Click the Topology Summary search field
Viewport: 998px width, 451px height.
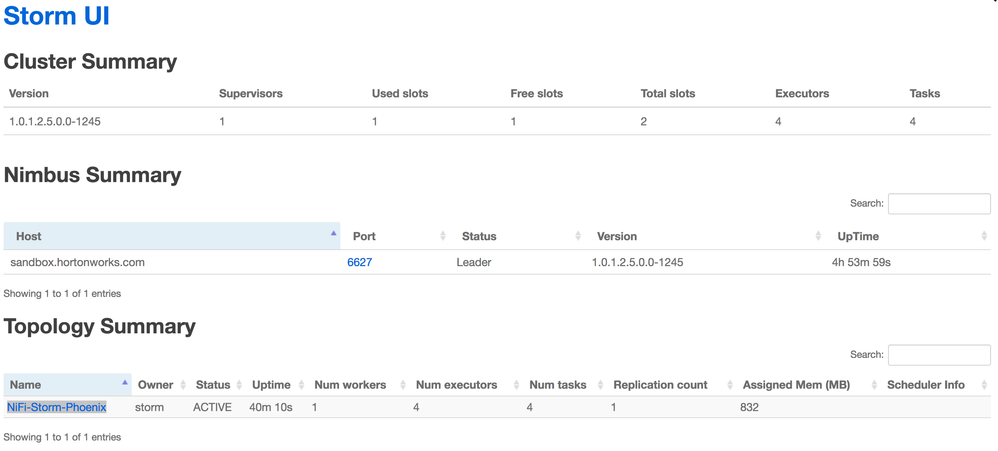coord(938,354)
